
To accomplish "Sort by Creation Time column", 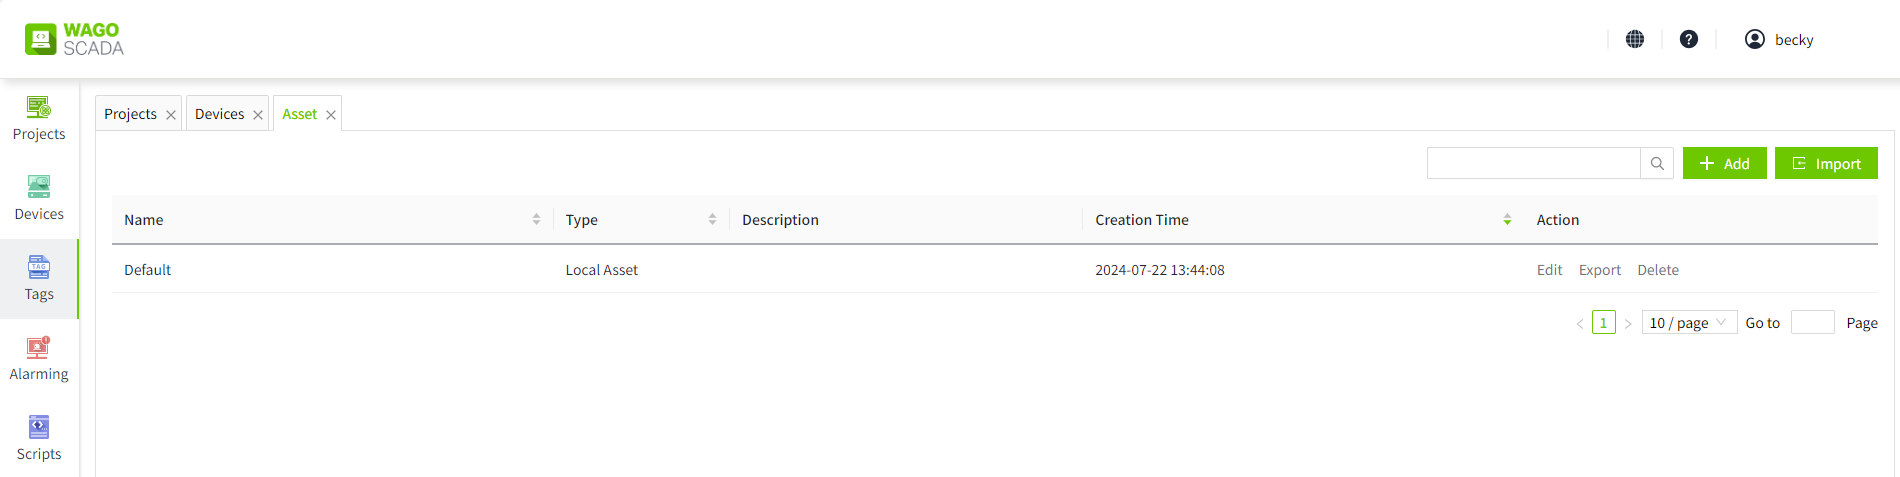I will [1507, 219].
